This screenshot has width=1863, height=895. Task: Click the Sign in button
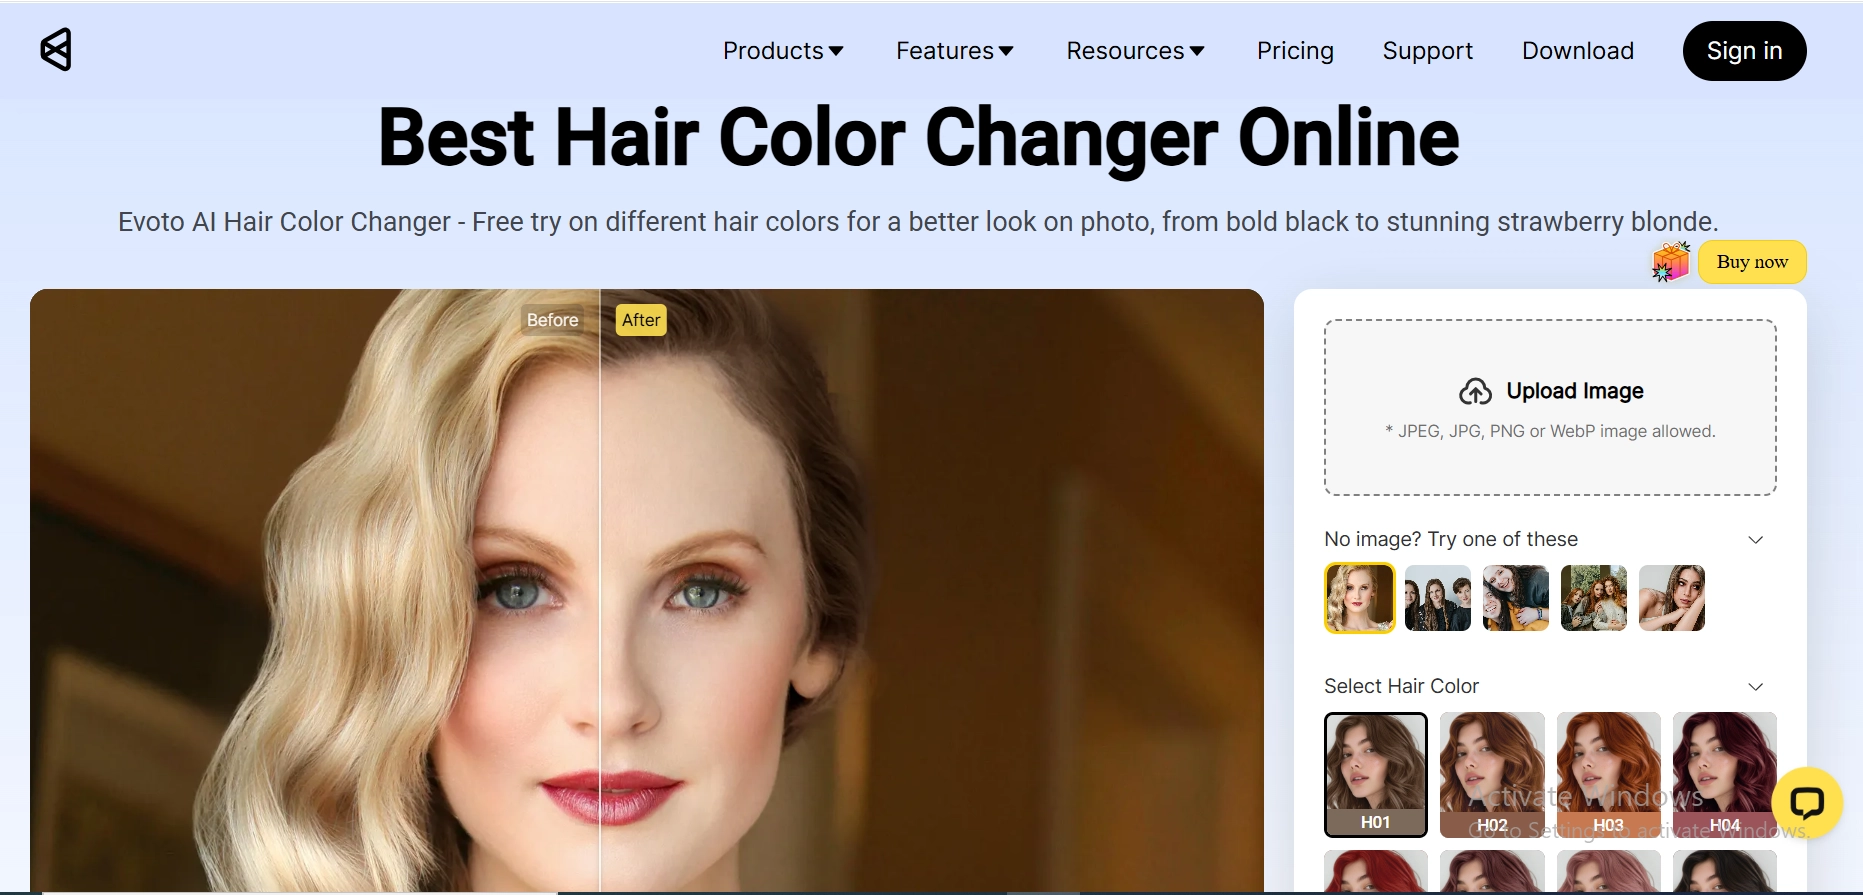point(1744,51)
